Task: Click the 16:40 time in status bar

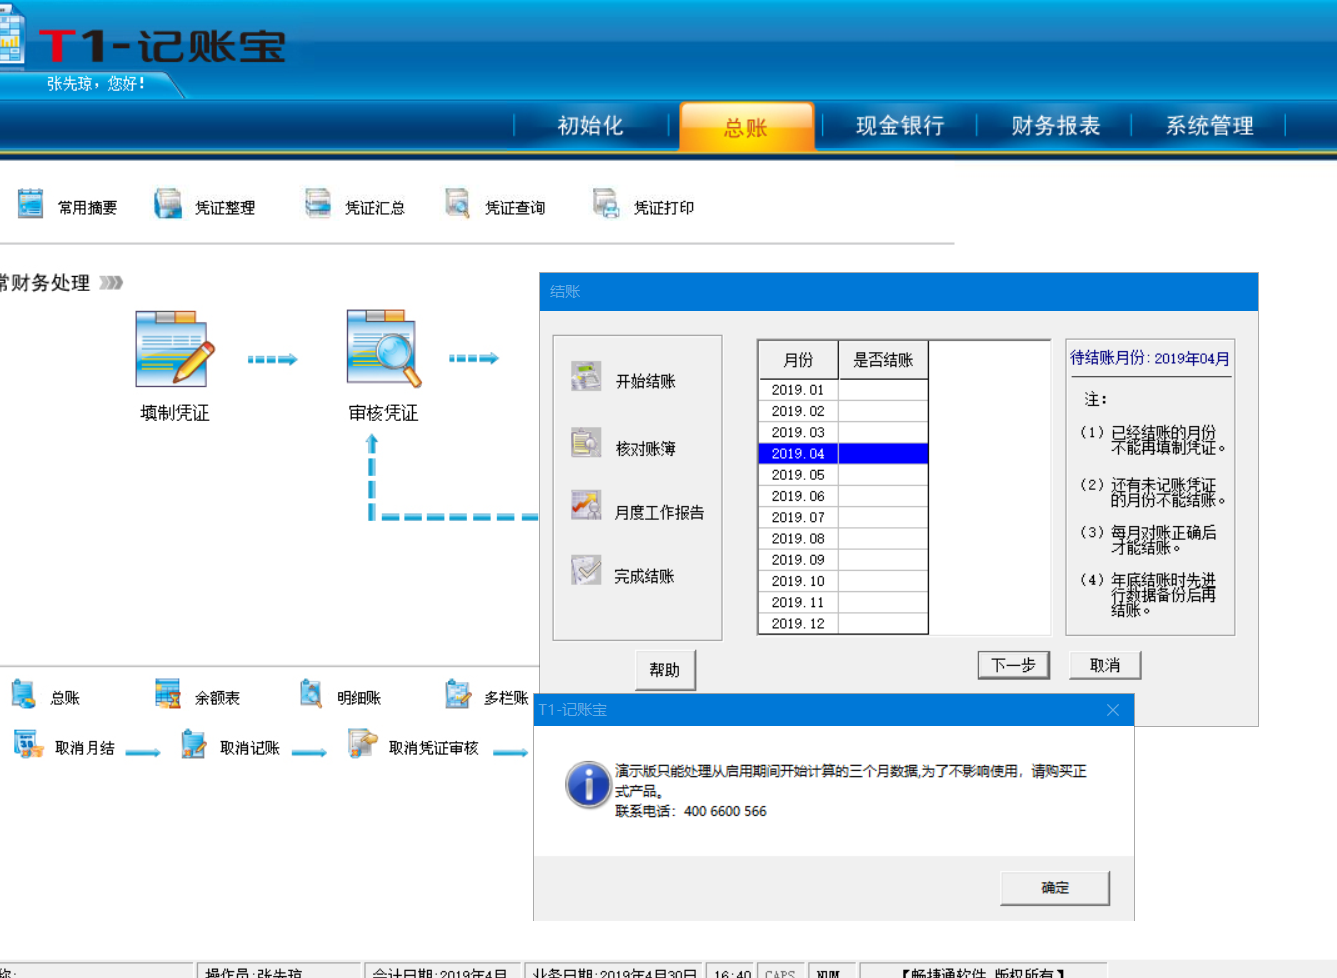Action: (x=732, y=972)
